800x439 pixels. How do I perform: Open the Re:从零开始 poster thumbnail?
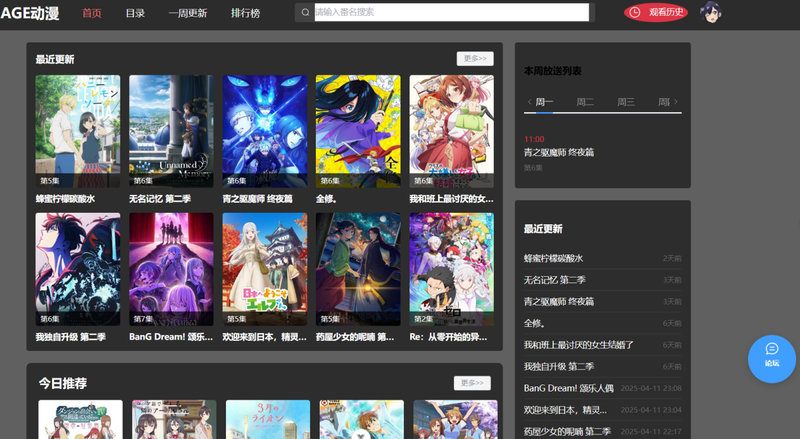pos(452,269)
